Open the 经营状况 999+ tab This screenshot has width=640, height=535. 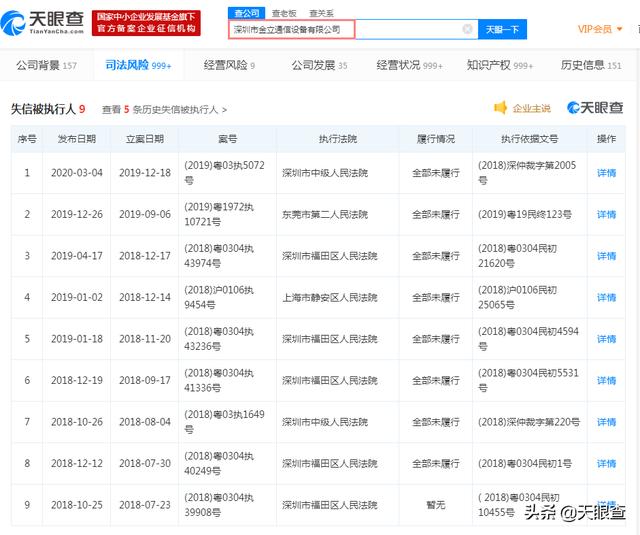pyautogui.click(x=409, y=65)
